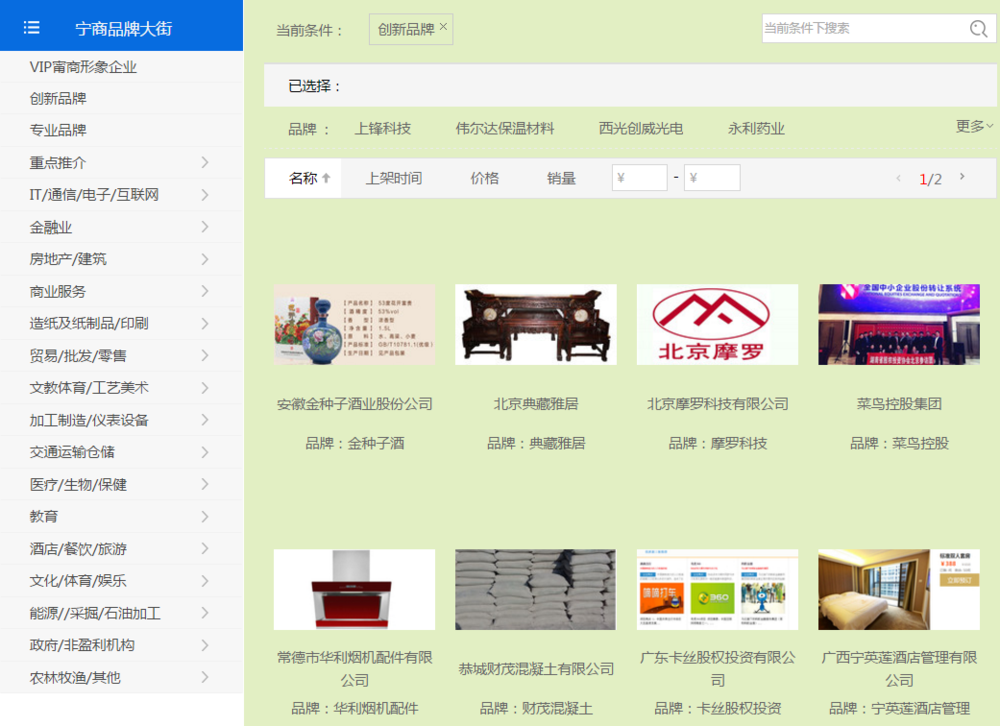Viewport: 1000px width, 726px height.
Task: Click the minimum price field
Action: click(x=640, y=177)
